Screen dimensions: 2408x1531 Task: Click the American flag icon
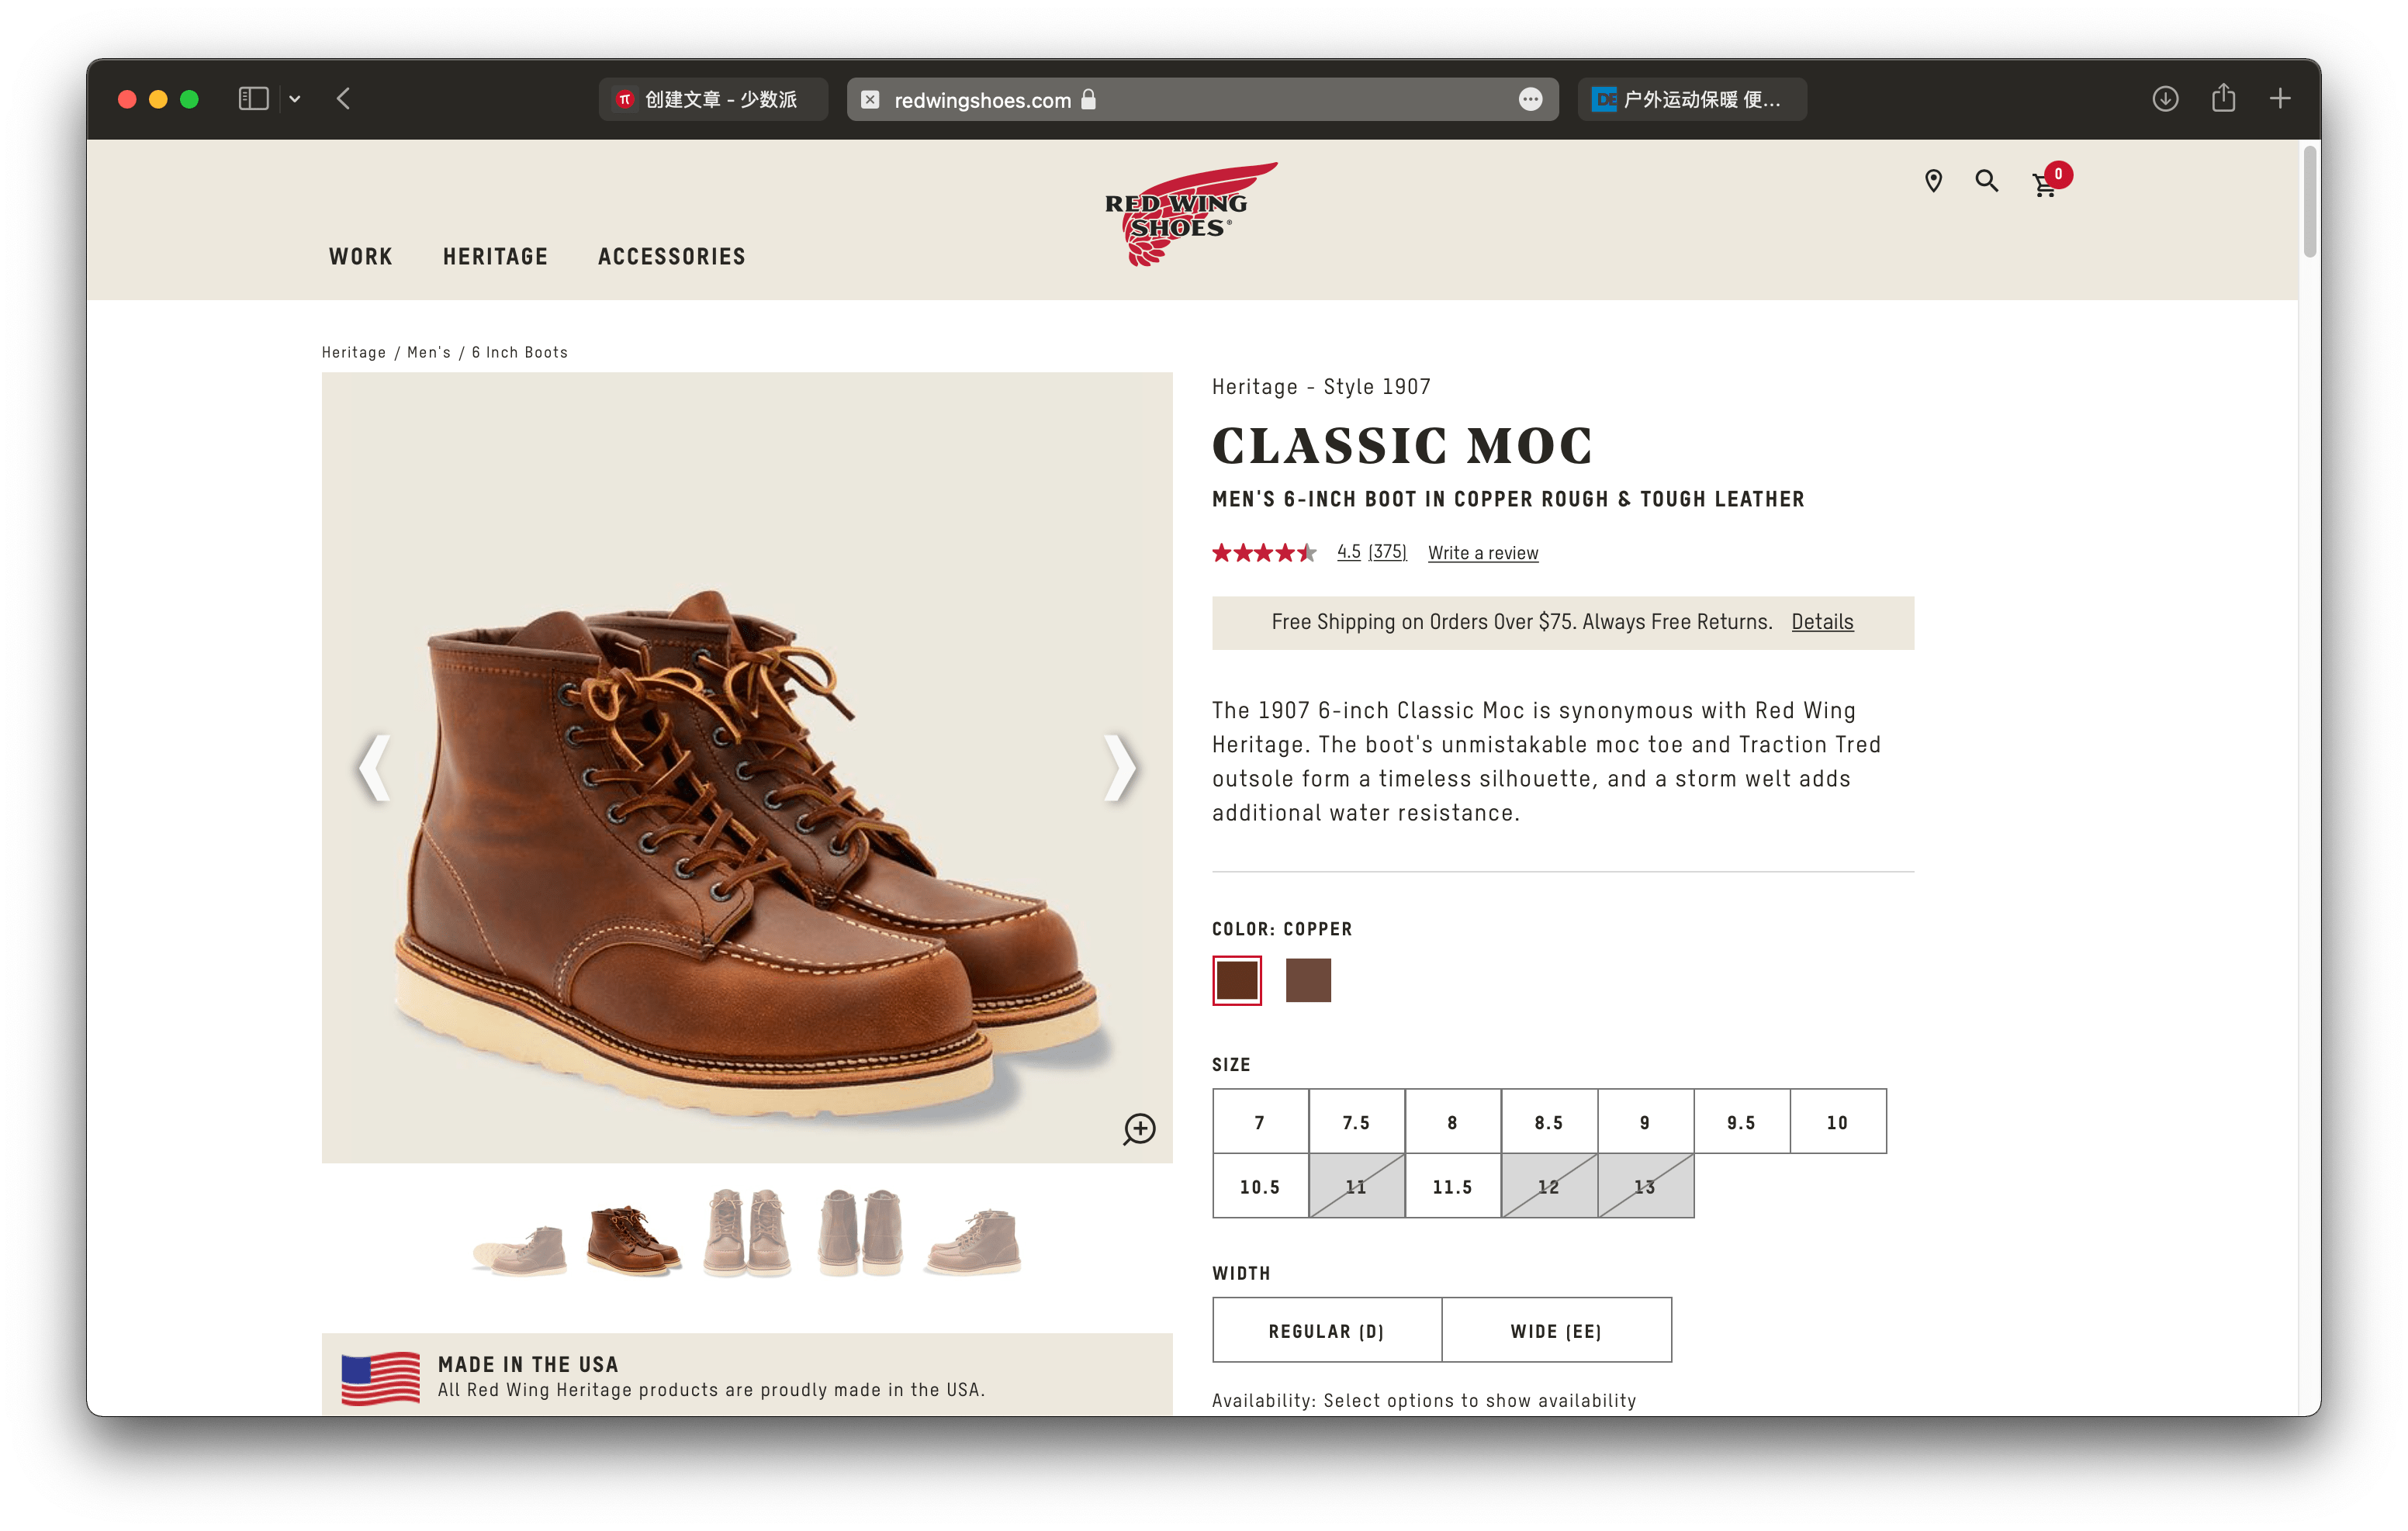380,1378
